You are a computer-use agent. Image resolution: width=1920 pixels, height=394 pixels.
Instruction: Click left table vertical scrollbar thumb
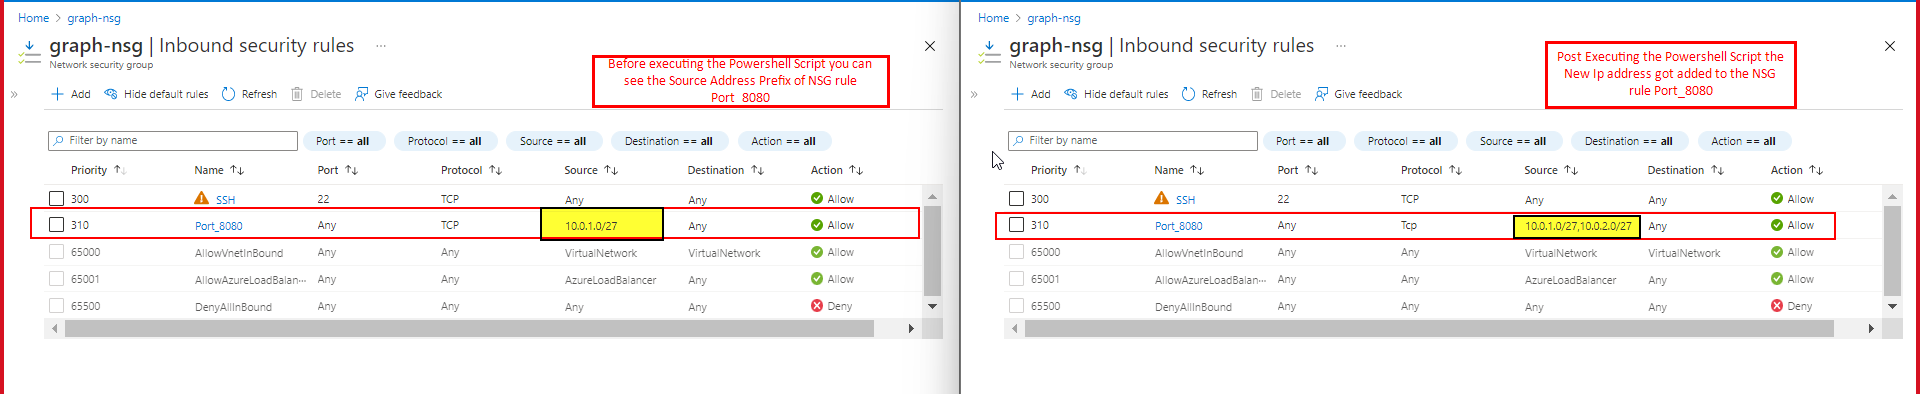[x=932, y=250]
